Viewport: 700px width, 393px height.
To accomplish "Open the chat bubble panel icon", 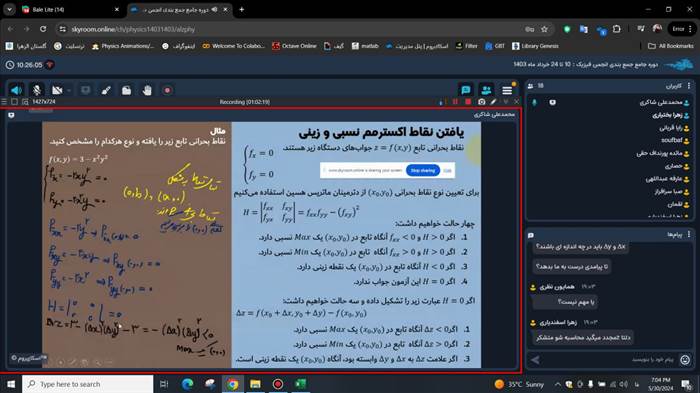I will tap(466, 90).
